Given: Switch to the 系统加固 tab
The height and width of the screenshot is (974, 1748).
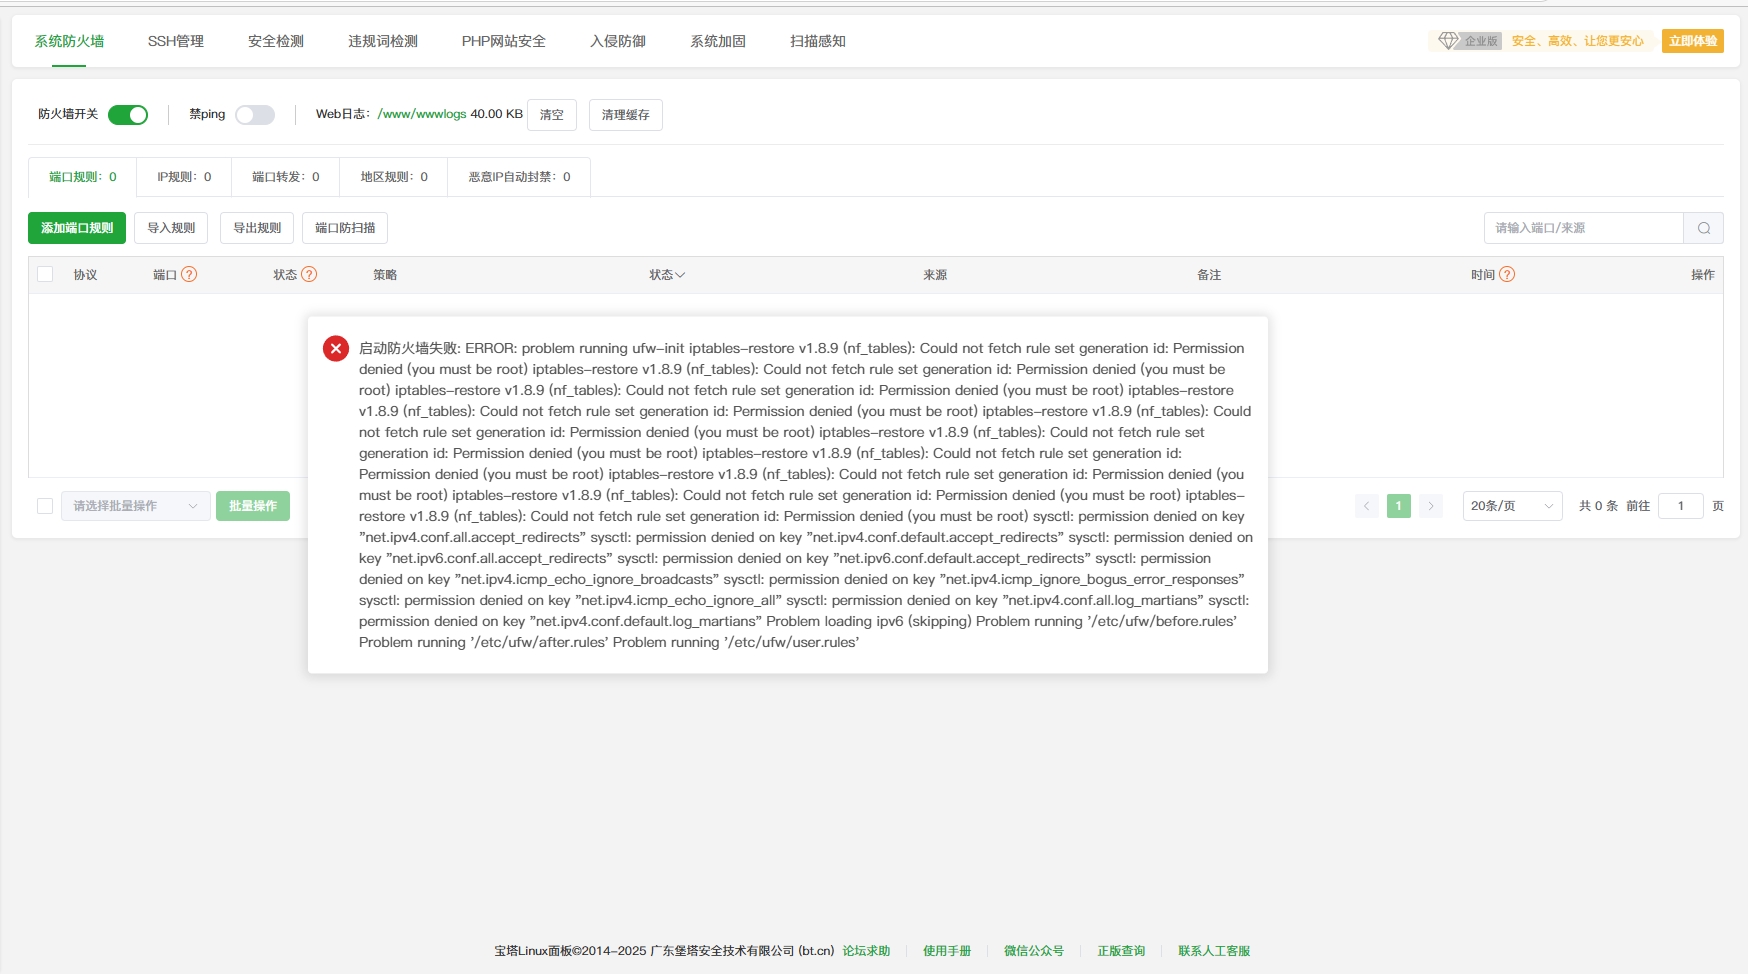Looking at the screenshot, I should pyautogui.click(x=718, y=41).
